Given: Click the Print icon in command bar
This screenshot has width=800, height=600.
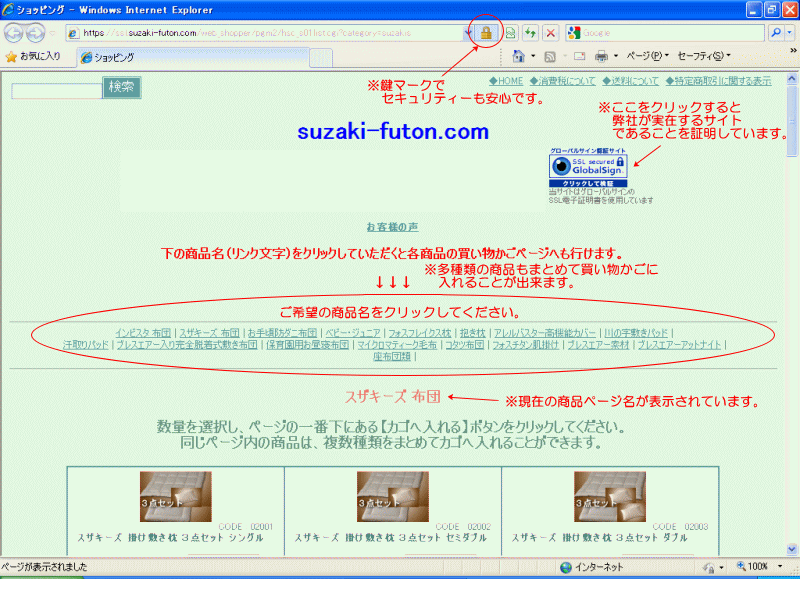Looking at the screenshot, I should tap(601, 56).
